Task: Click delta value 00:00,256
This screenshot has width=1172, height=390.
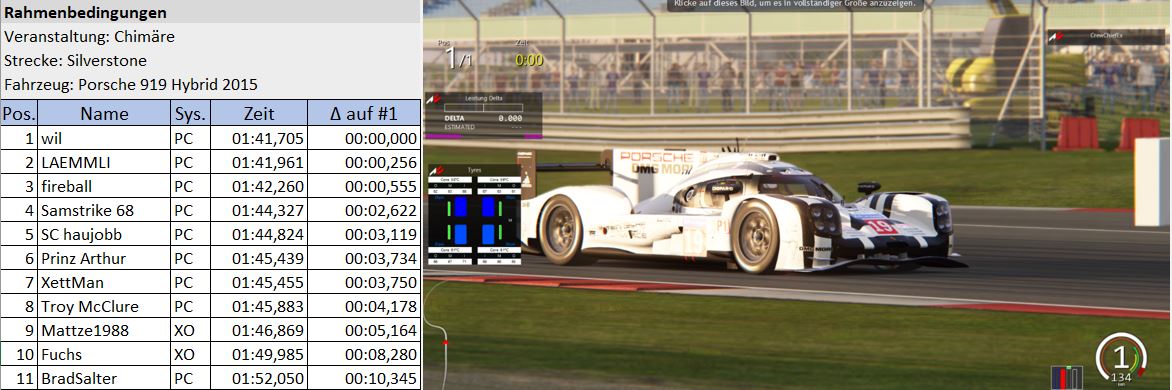Action: (381, 162)
